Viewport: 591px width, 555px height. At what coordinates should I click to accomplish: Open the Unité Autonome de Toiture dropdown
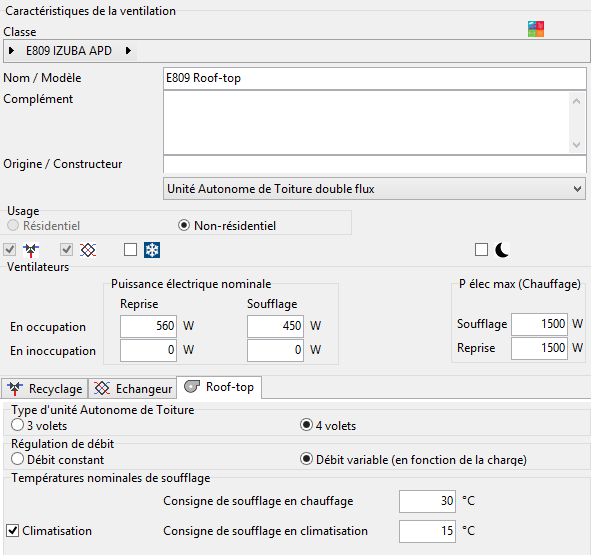(374, 189)
